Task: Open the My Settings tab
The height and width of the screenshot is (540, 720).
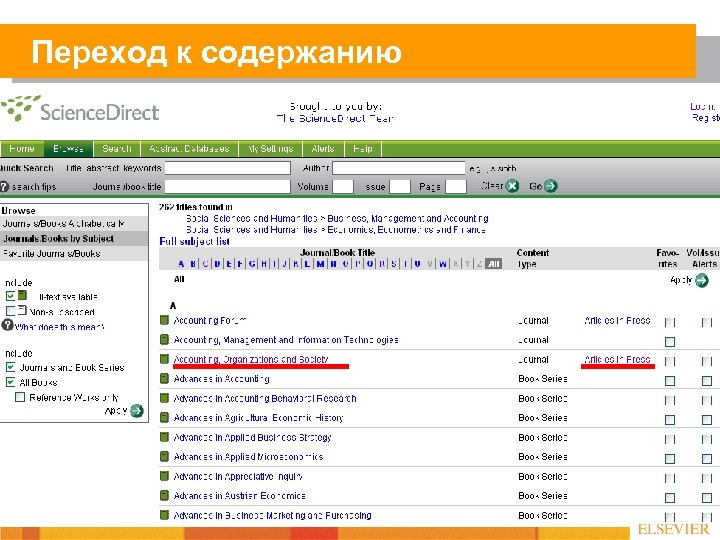Action: coord(270,149)
